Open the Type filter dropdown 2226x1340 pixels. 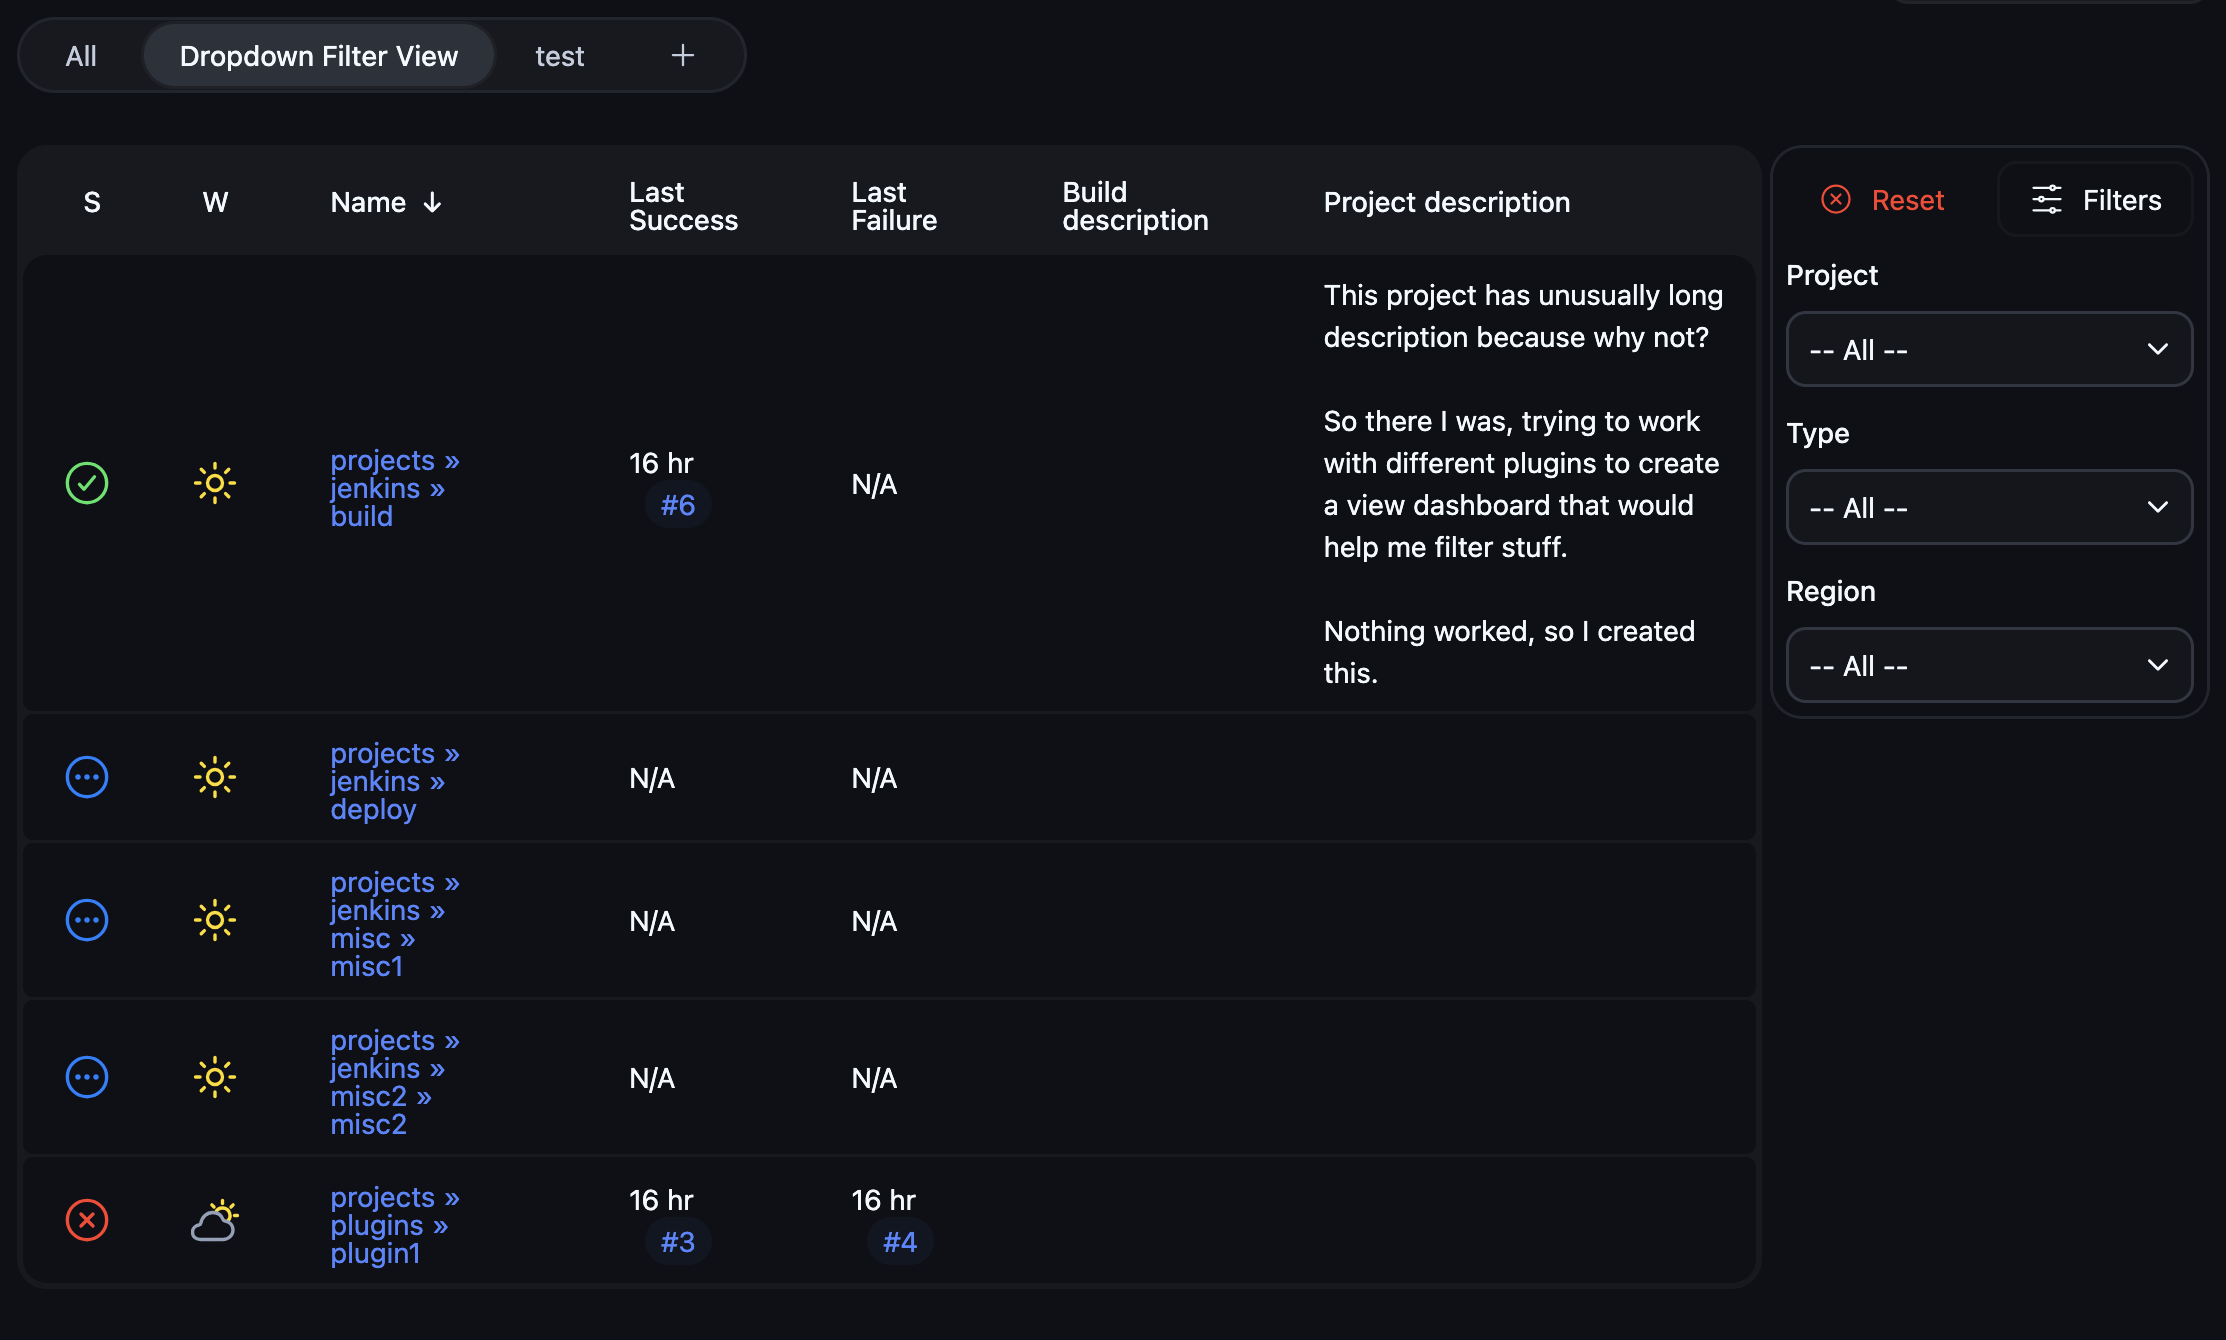[1988, 507]
